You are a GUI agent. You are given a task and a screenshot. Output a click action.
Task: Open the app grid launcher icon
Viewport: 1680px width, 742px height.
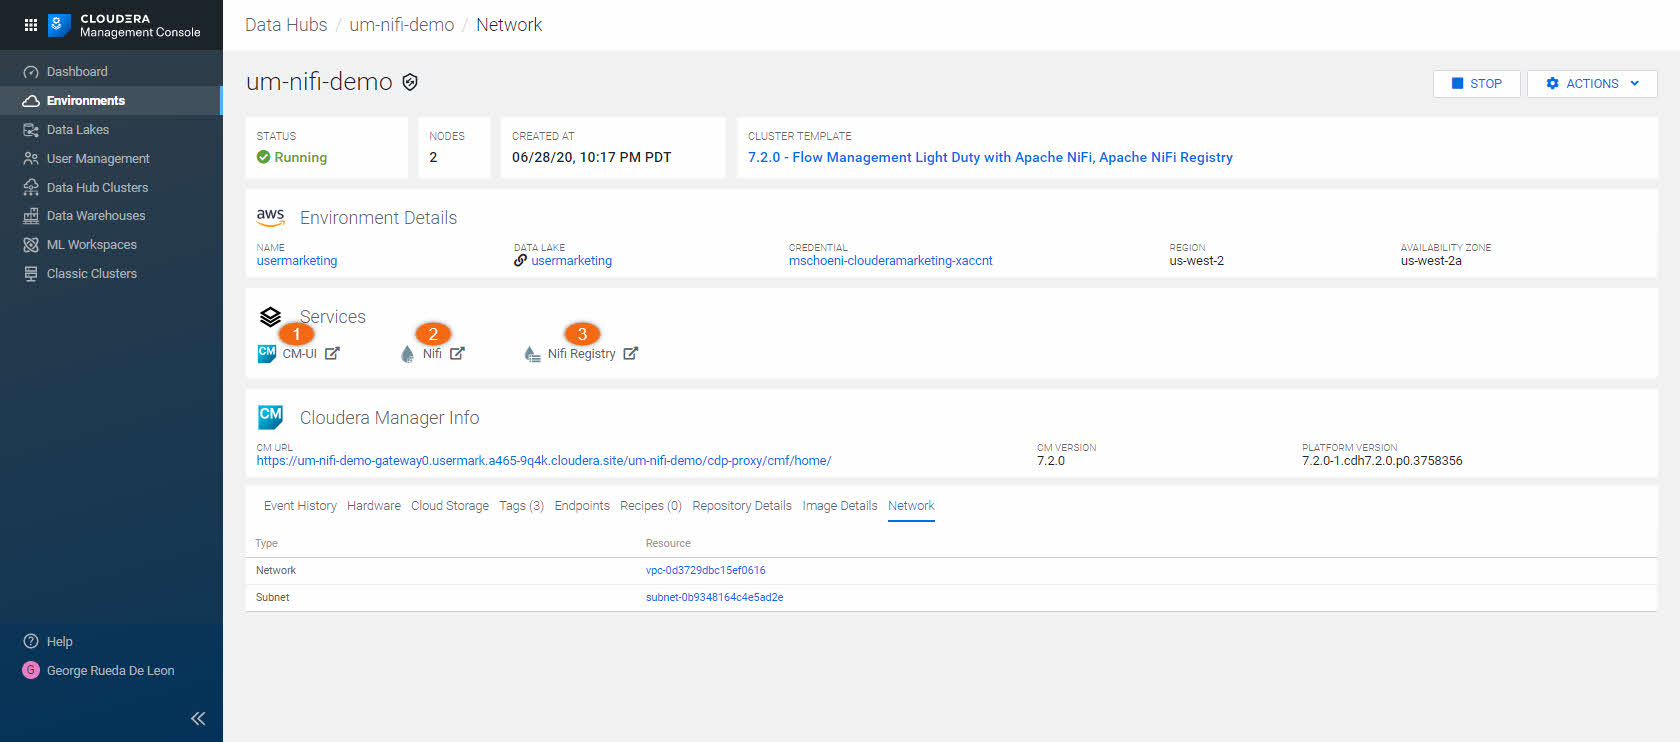[31, 25]
